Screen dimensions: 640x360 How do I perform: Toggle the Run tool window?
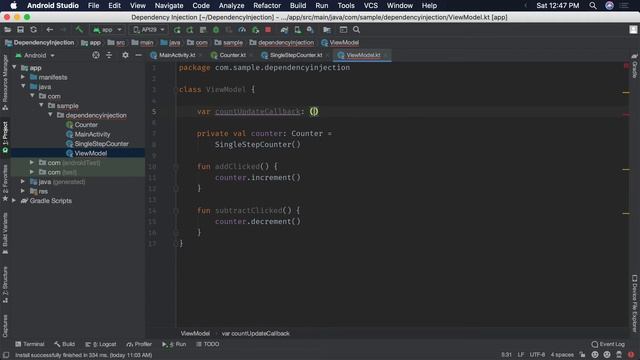click(174, 344)
